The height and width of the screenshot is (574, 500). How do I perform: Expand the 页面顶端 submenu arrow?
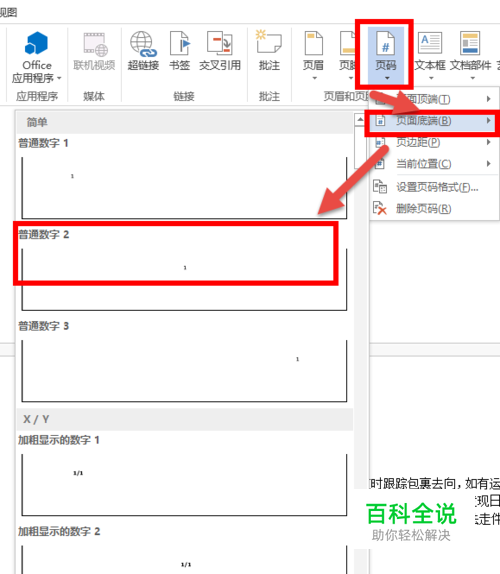(x=489, y=99)
